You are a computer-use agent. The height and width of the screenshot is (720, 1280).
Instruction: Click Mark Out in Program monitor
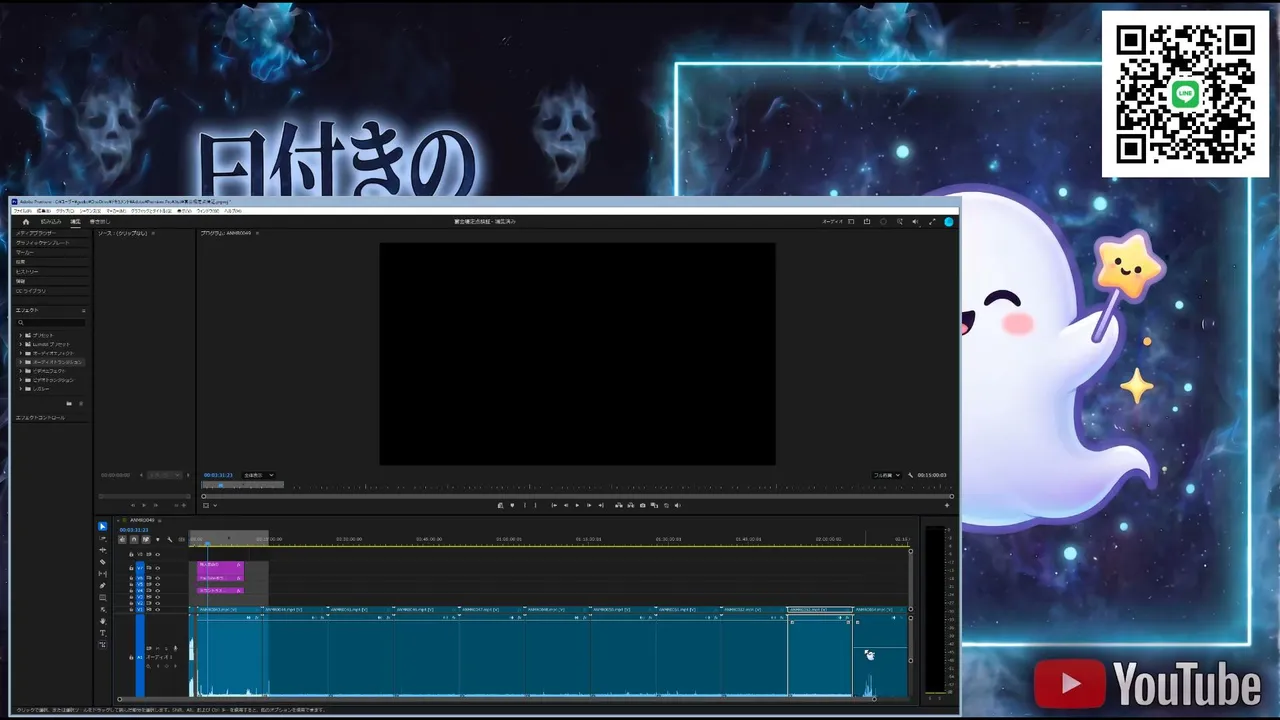(x=536, y=505)
